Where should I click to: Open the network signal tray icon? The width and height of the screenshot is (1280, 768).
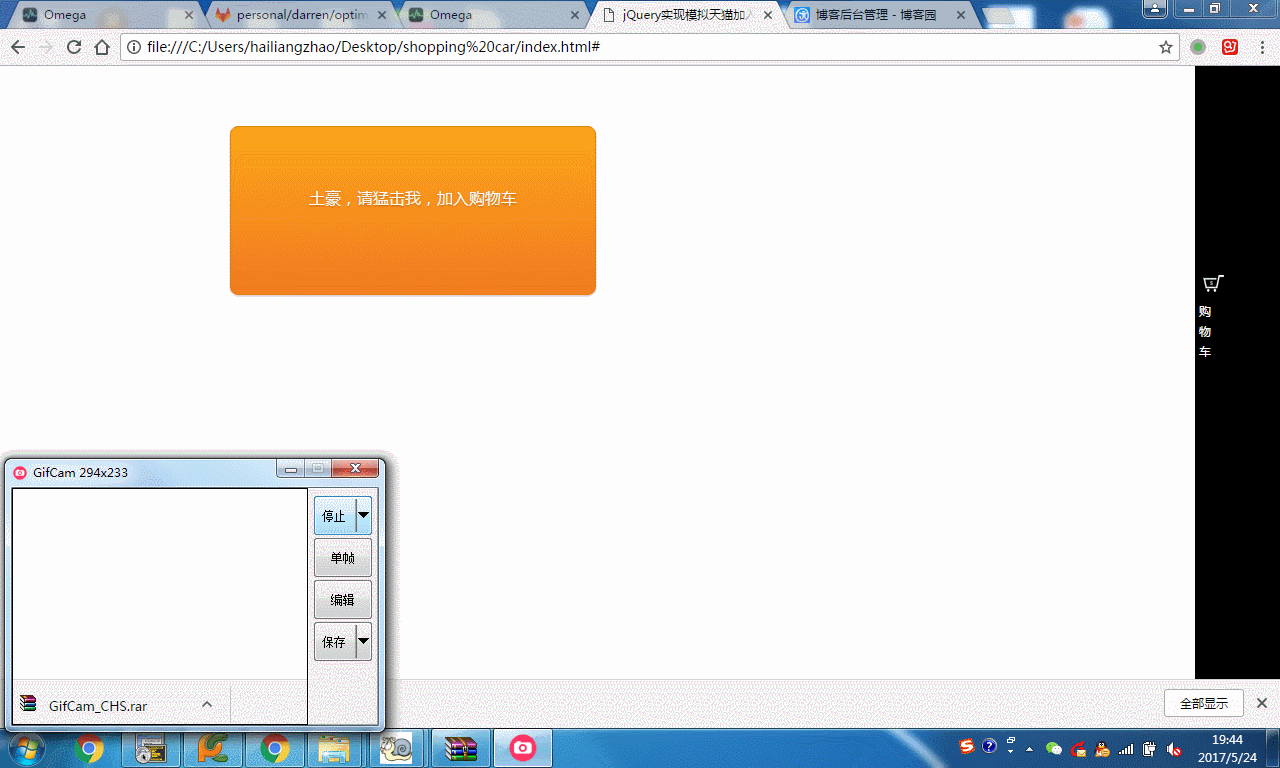click(x=1126, y=748)
